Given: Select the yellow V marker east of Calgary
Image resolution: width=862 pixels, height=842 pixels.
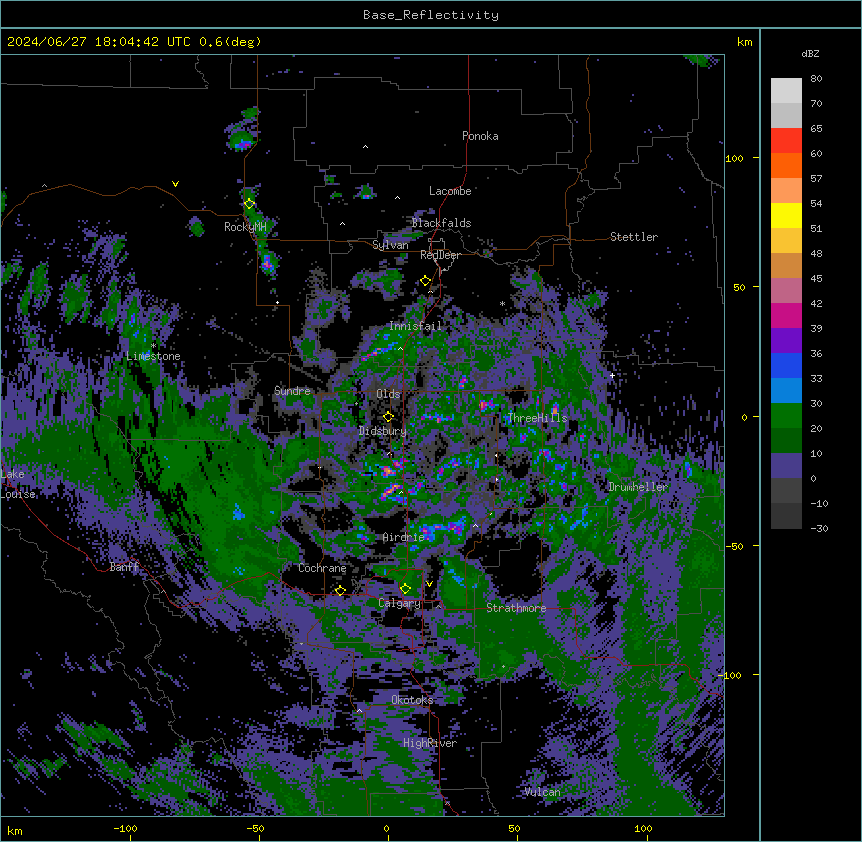Looking at the screenshot, I should pyautogui.click(x=429, y=584).
